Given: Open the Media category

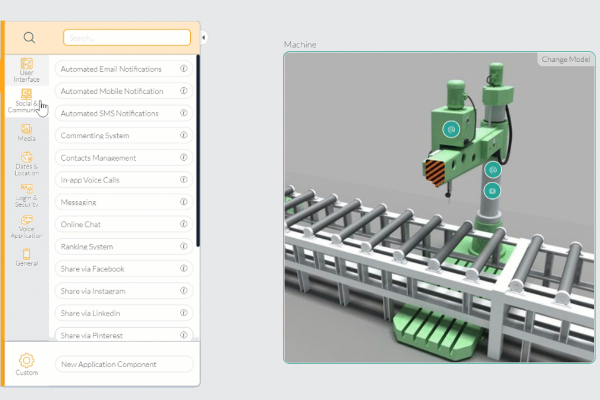Looking at the screenshot, I should [27, 131].
